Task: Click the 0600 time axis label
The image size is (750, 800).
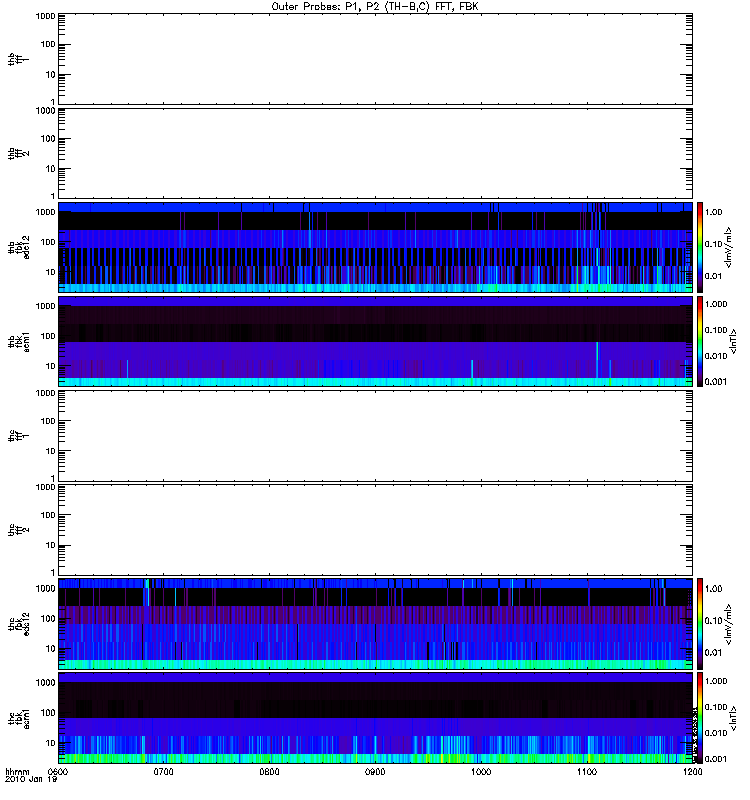Action: 58,772
